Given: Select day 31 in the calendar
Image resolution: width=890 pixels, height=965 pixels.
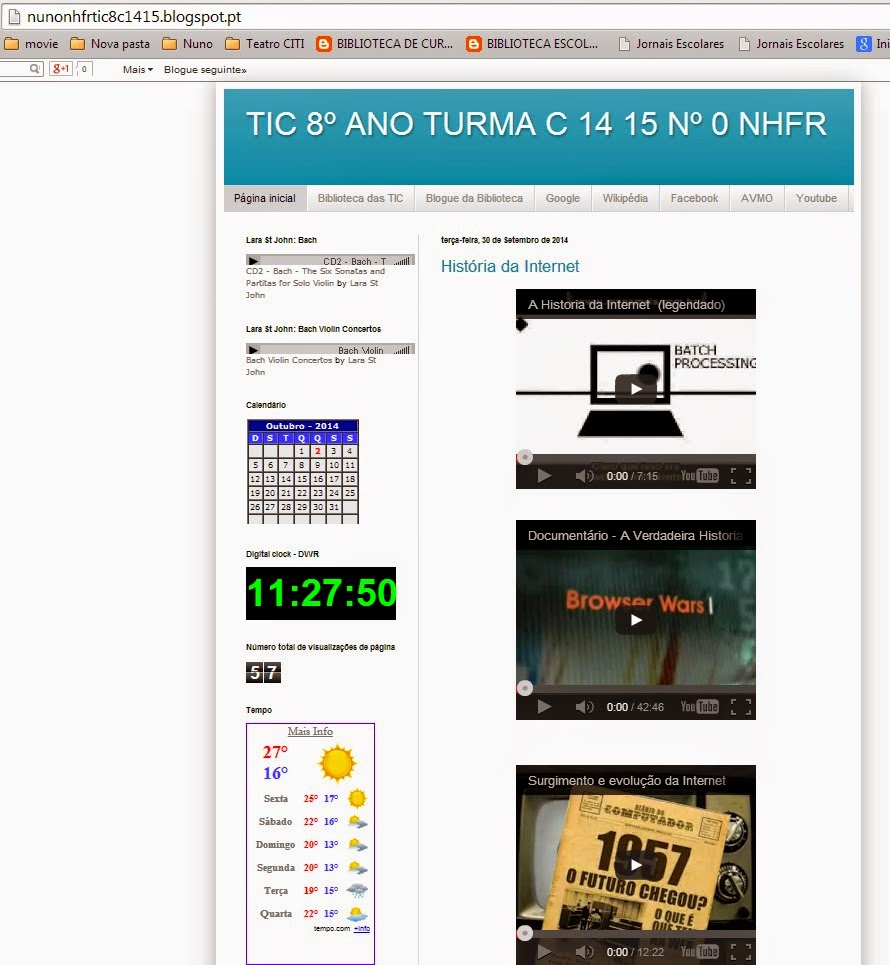Looking at the screenshot, I should tap(334, 507).
